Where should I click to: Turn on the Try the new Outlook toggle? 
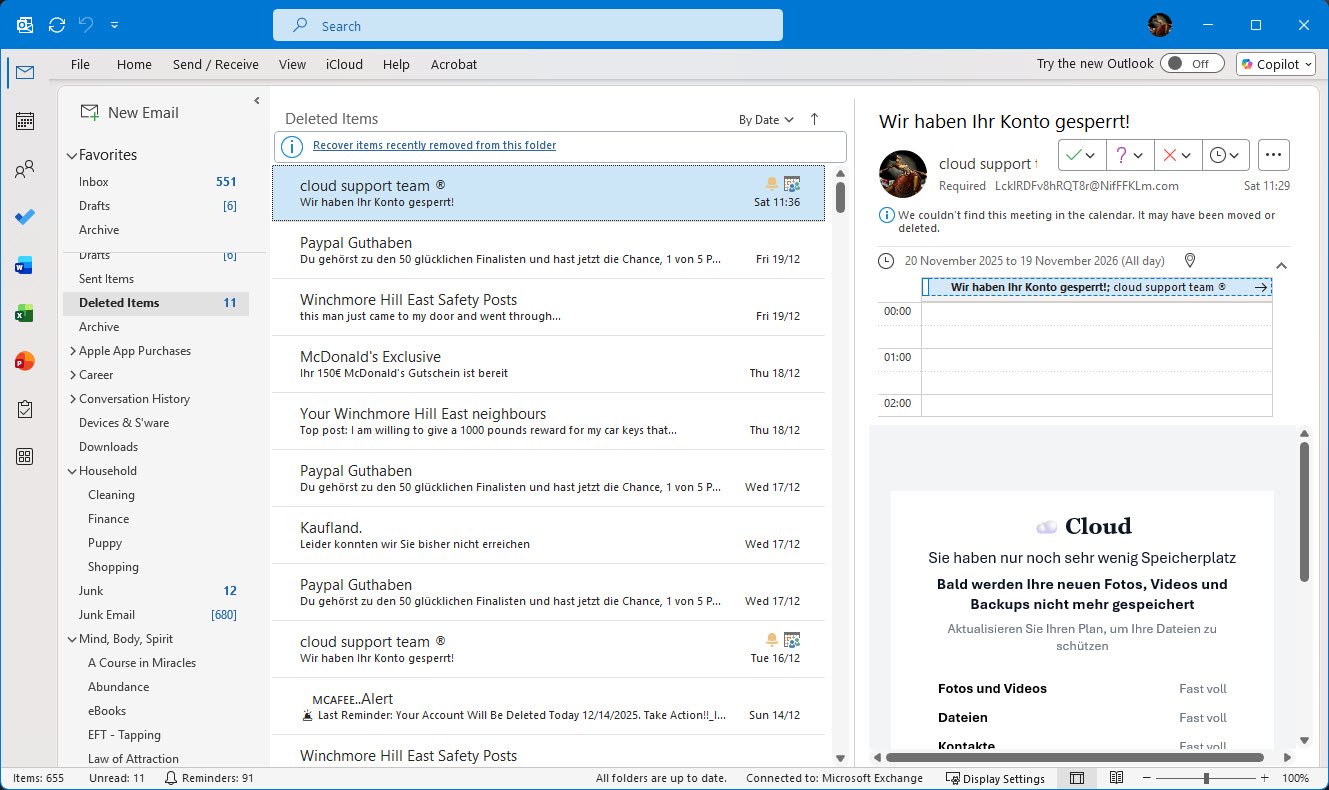[x=1191, y=63]
